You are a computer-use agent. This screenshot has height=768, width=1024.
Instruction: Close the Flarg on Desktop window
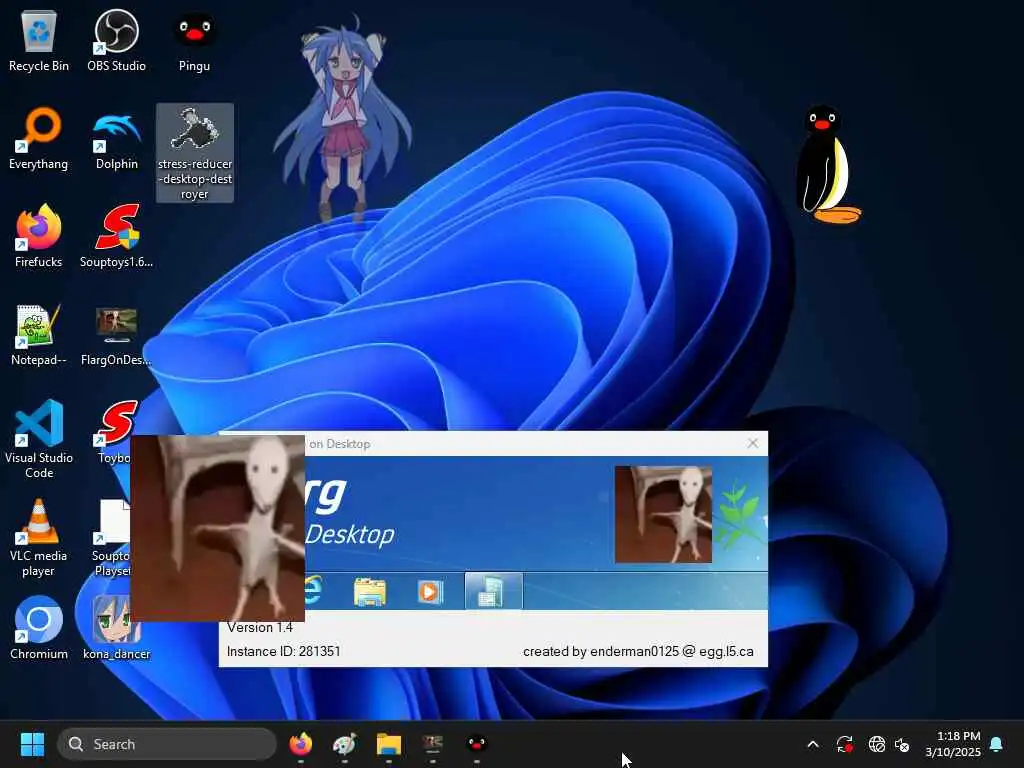[x=752, y=443]
